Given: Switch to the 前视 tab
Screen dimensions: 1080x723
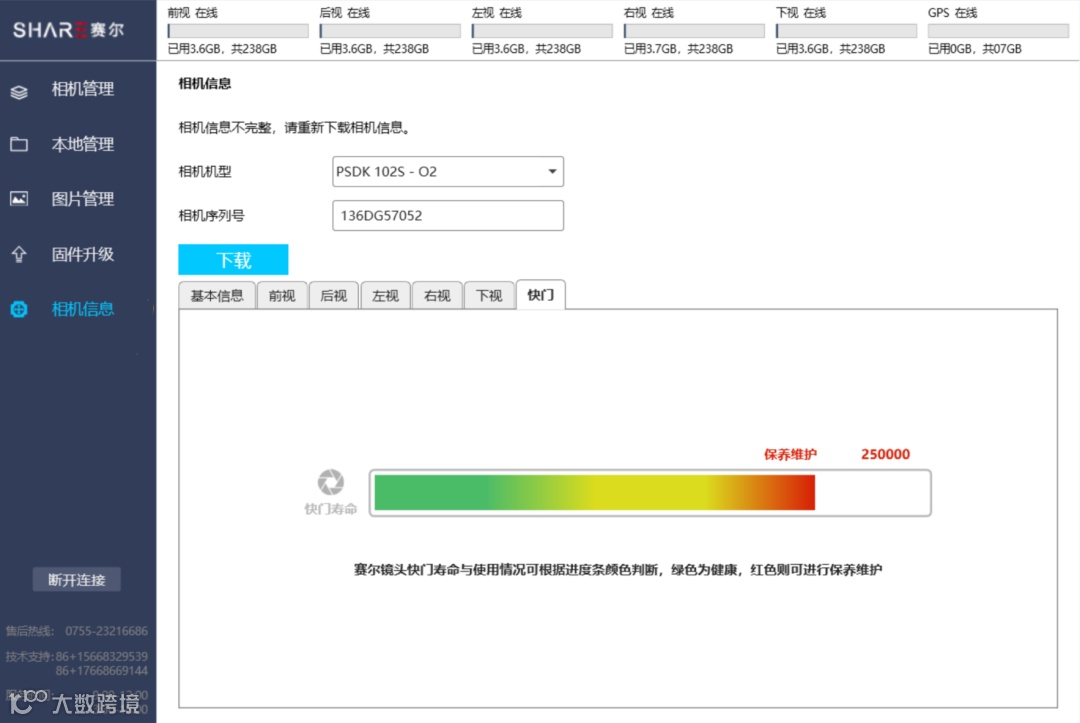Looking at the screenshot, I should point(282,295).
